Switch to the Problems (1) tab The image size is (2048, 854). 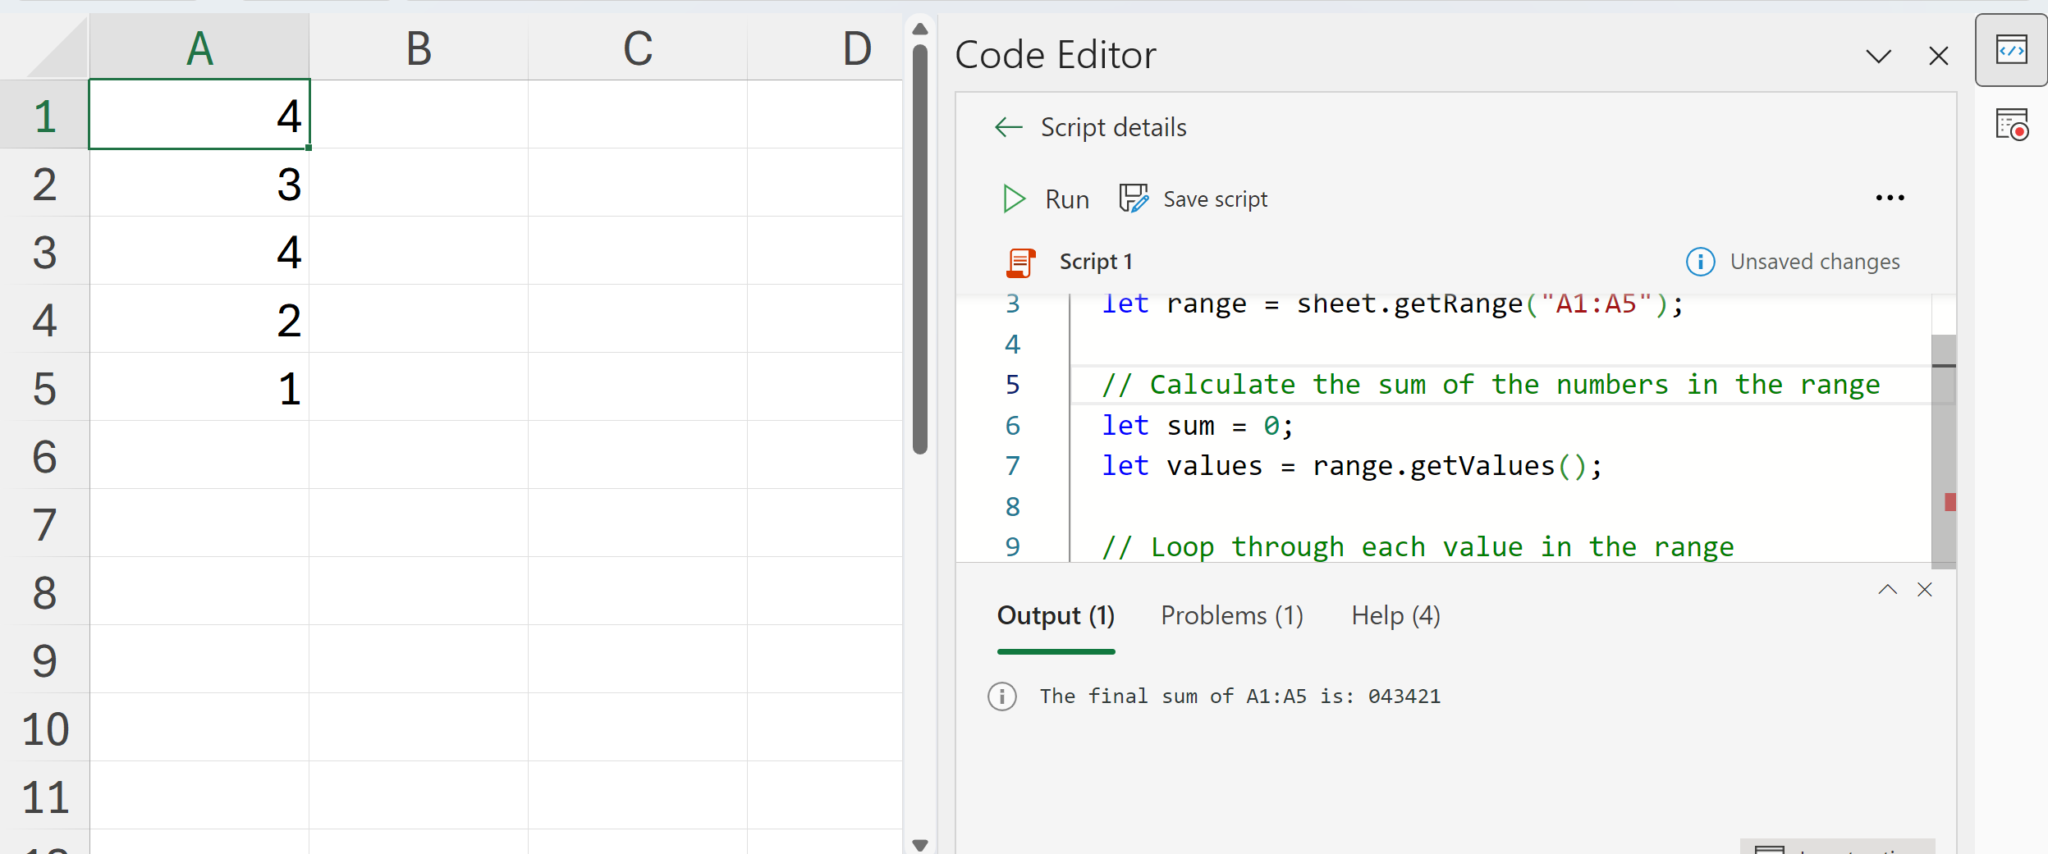click(1231, 616)
